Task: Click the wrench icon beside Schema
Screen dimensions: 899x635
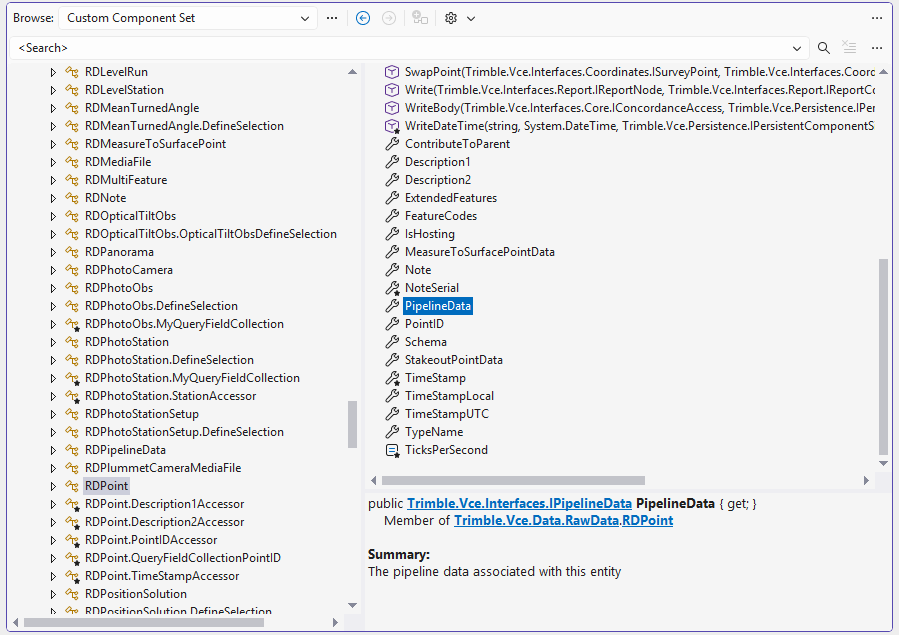Action: coord(392,342)
